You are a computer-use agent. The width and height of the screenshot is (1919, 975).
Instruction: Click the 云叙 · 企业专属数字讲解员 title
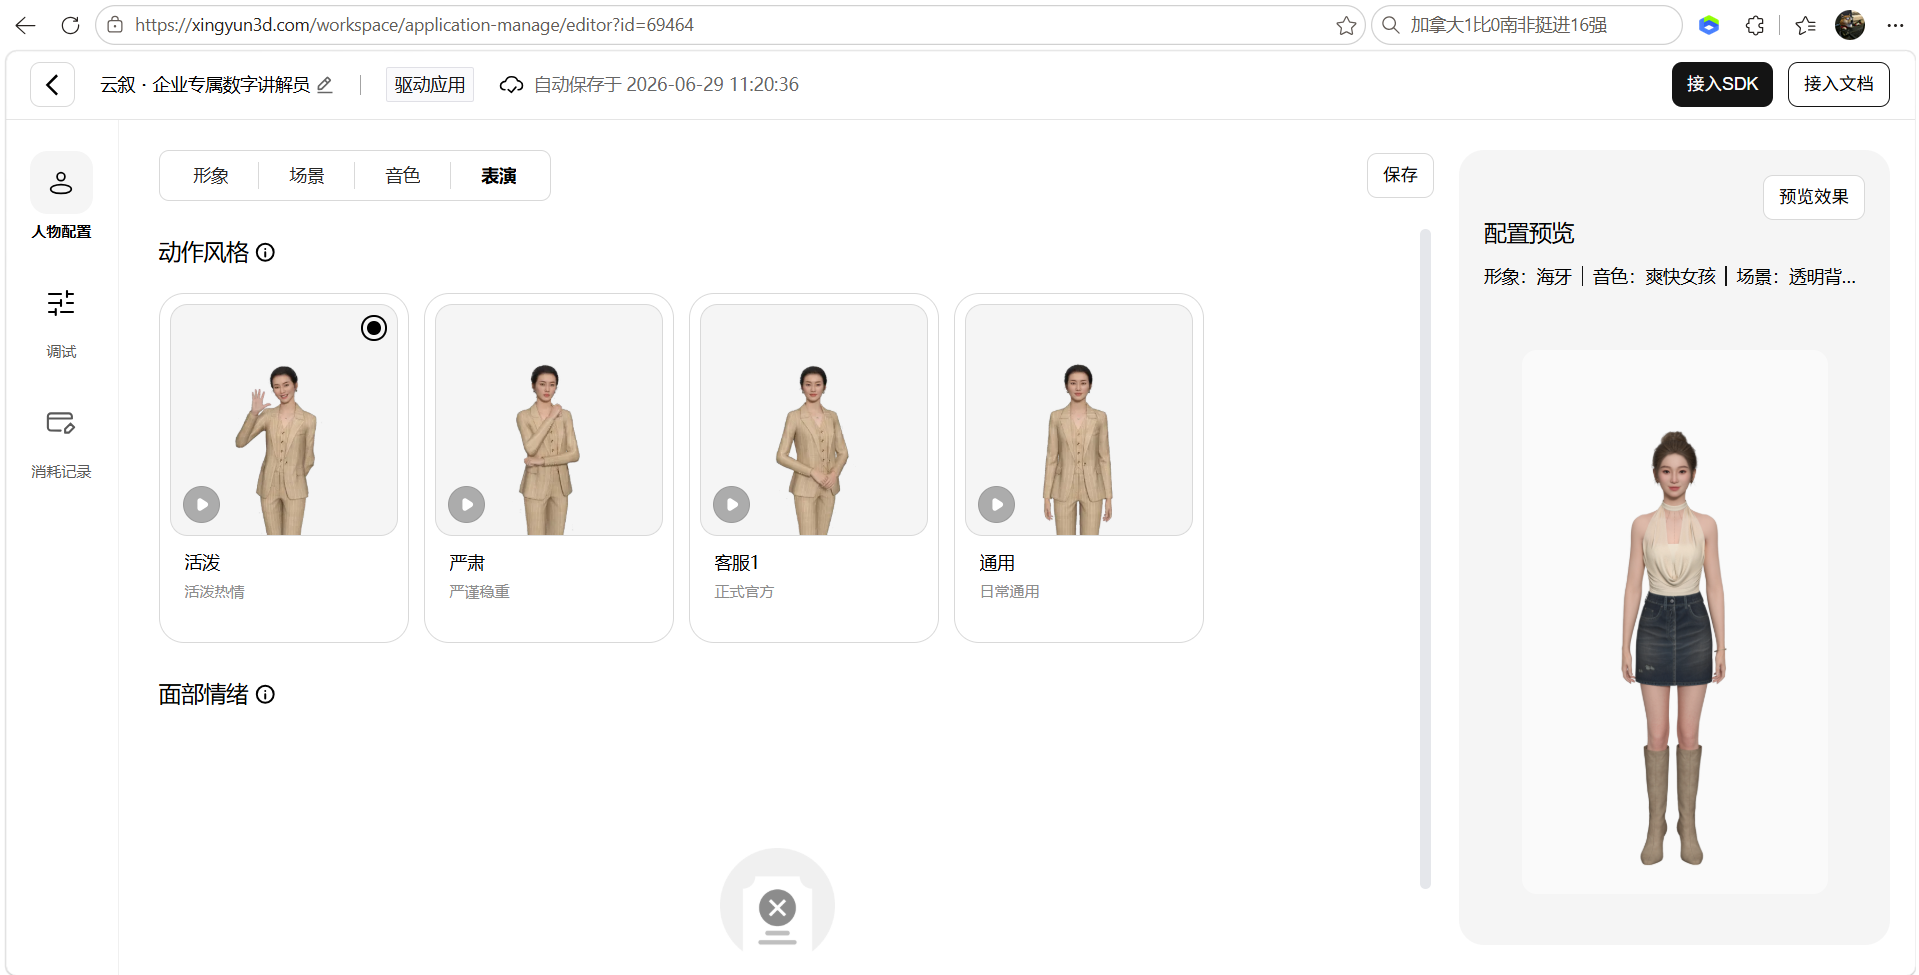(205, 85)
